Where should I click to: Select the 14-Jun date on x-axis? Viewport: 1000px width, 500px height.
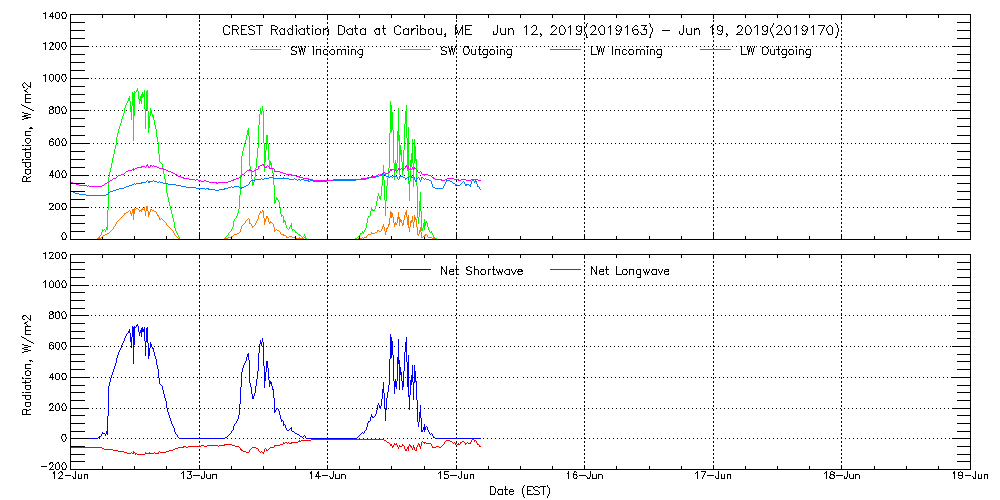tap(328, 475)
